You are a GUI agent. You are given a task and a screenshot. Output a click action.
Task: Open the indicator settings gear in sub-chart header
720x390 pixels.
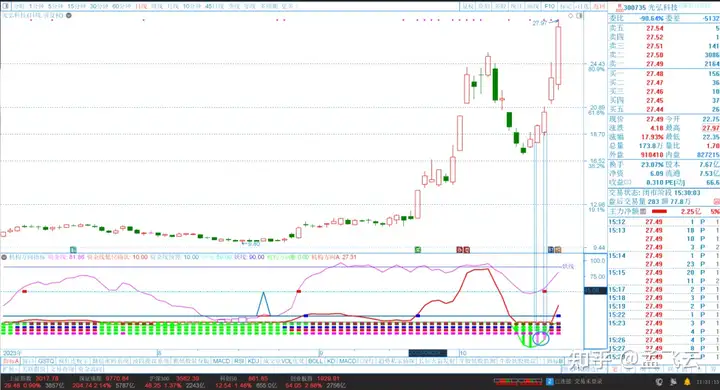[x=4, y=257]
